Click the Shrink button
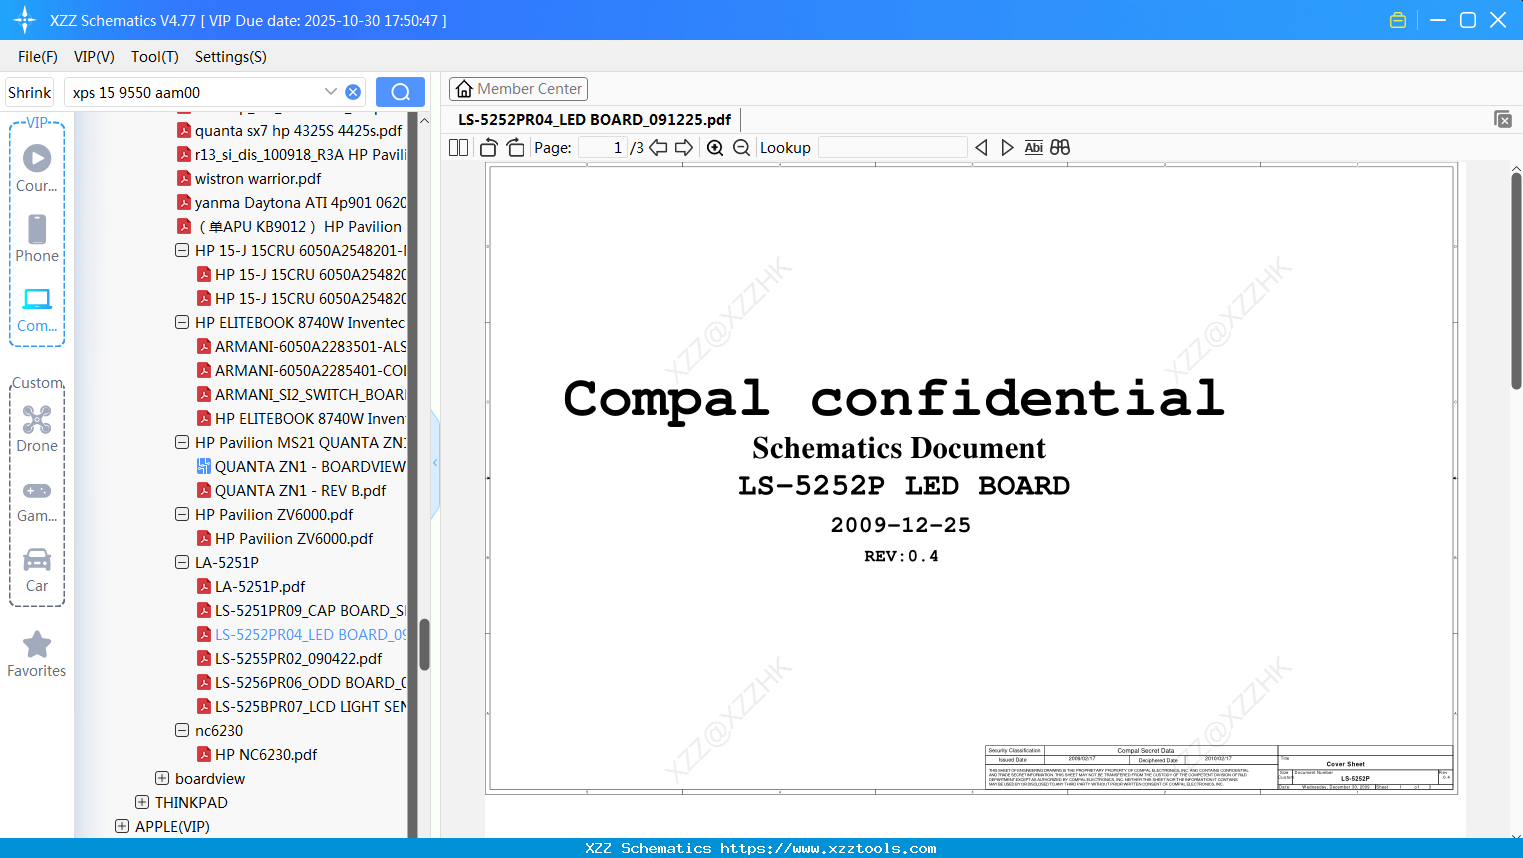Viewport: 1523px width, 858px height. coord(30,92)
